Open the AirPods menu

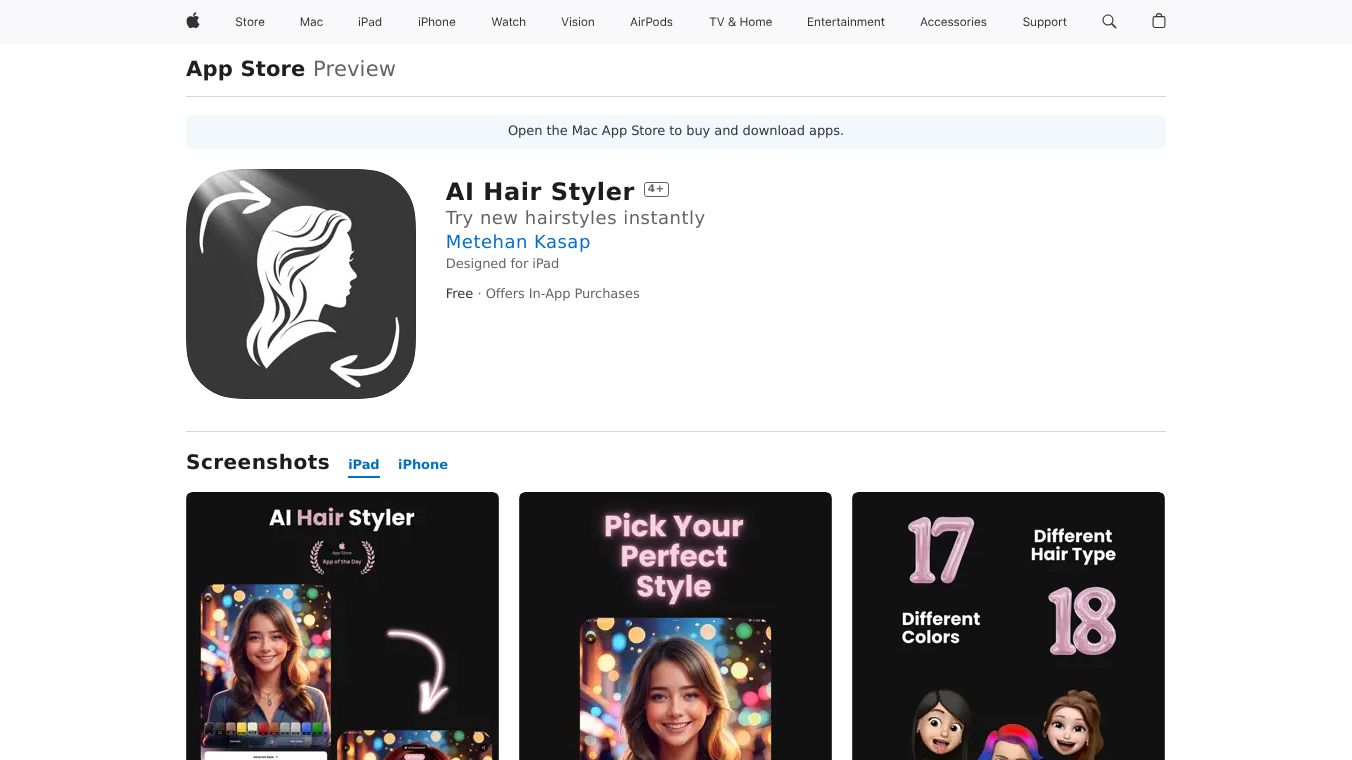tap(652, 22)
